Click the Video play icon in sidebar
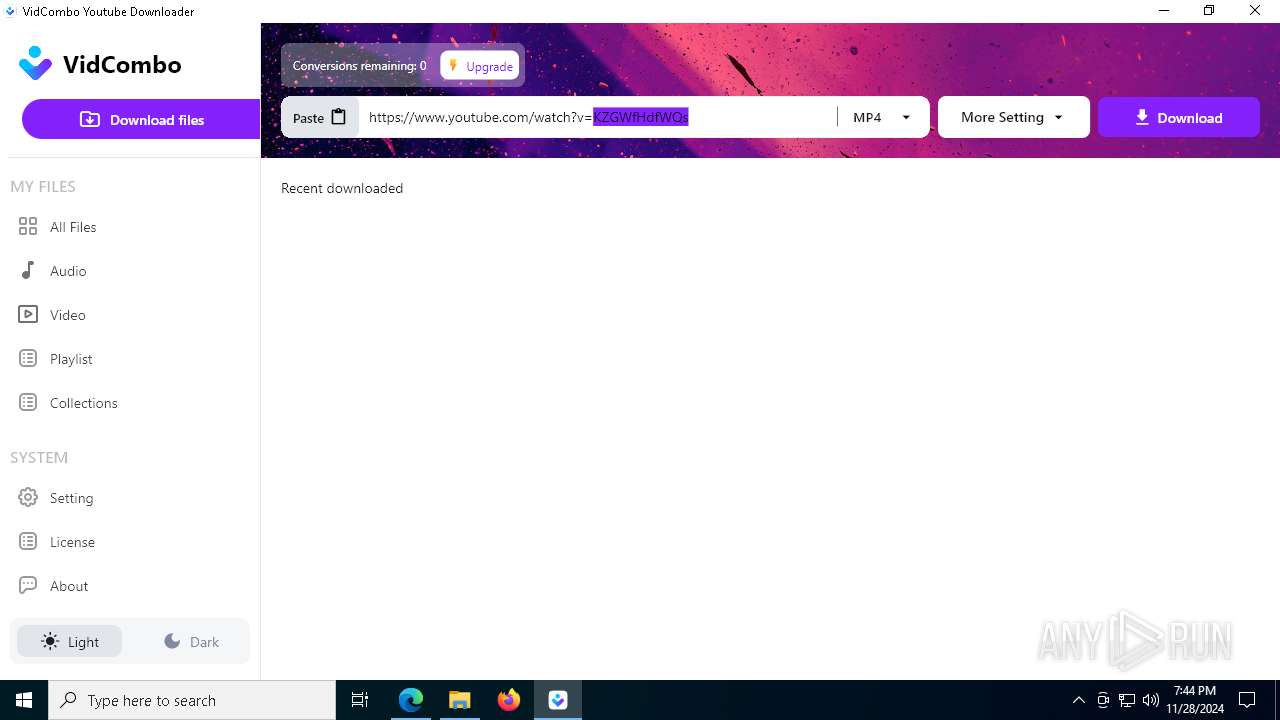1280x720 pixels. [28, 314]
